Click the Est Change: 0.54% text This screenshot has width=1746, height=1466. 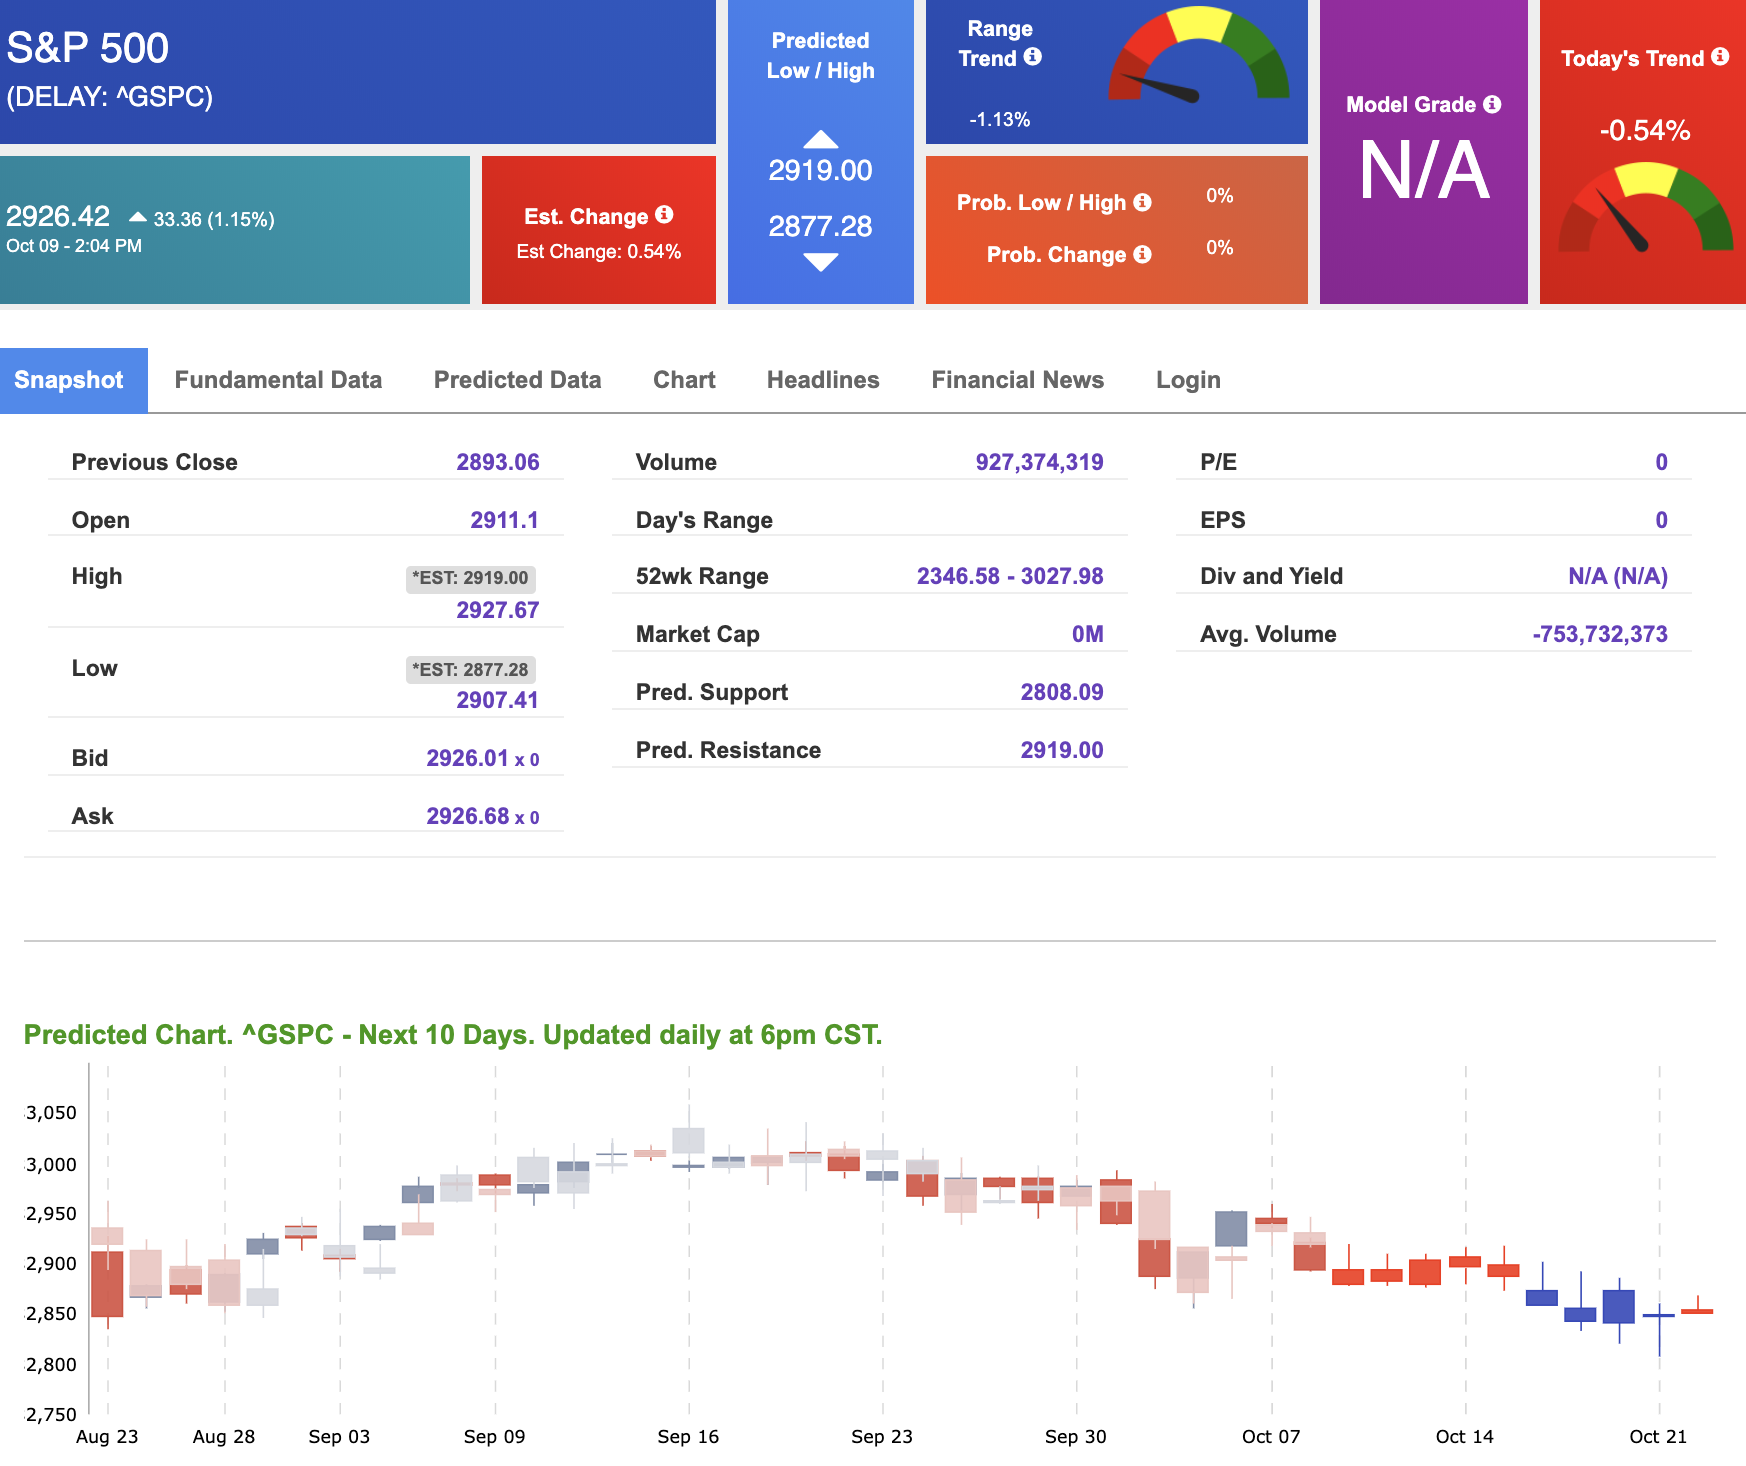coord(599,252)
